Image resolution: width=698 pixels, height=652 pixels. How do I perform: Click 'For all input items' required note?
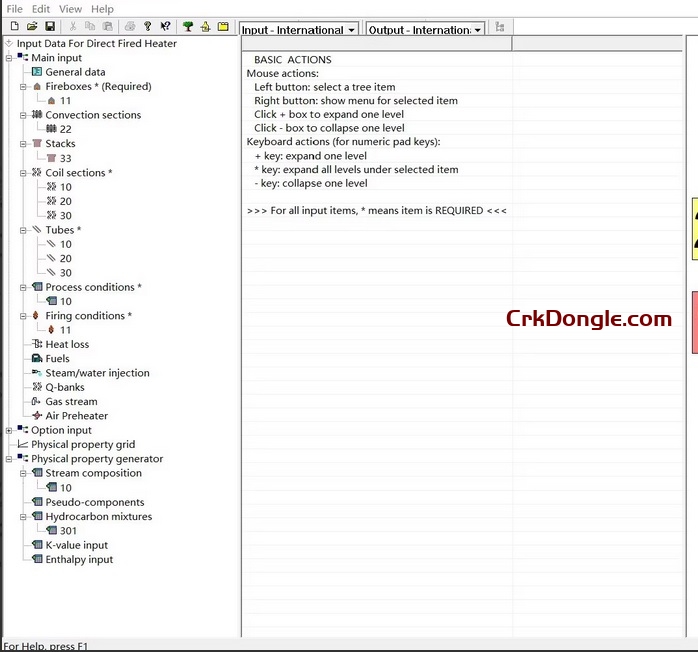pos(377,211)
